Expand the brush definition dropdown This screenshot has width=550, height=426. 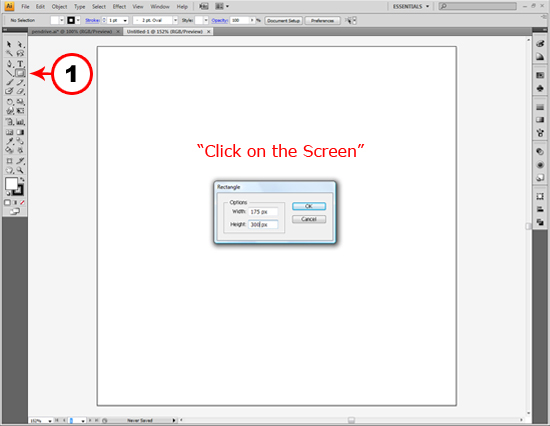click(x=175, y=21)
